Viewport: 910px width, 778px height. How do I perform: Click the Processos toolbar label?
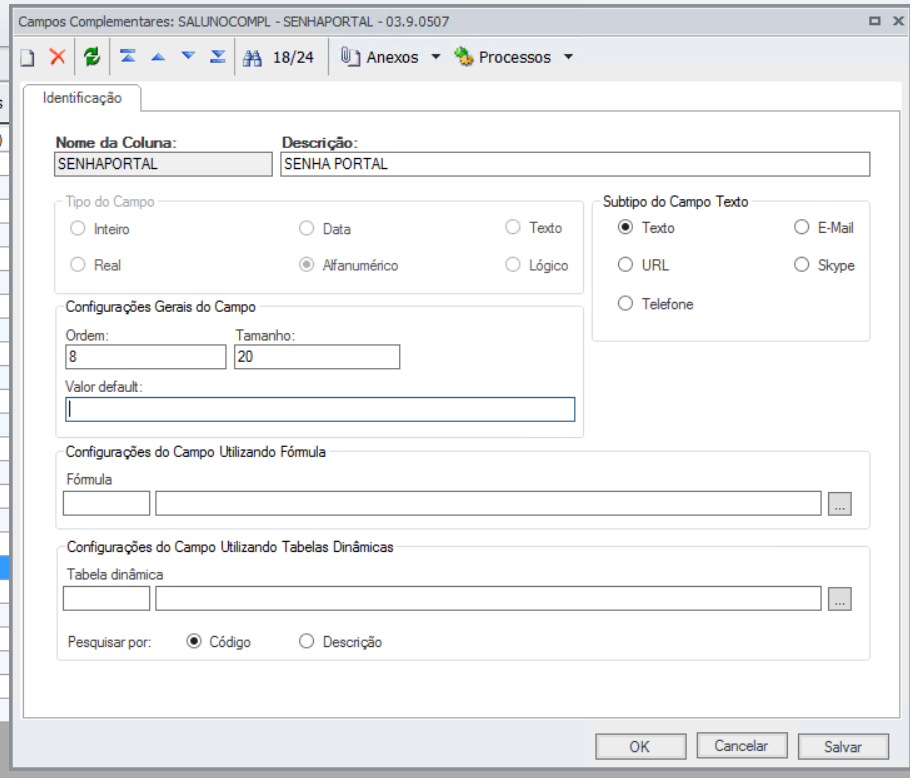tap(515, 57)
